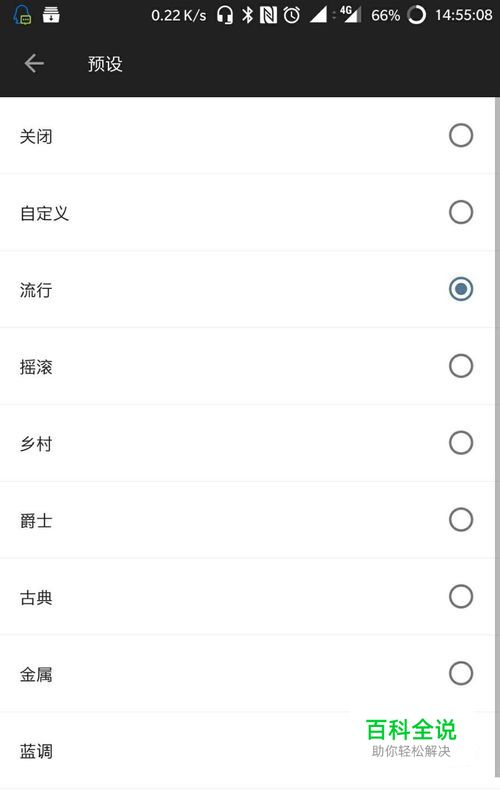
Task: Tap the 预设 page title
Action: coord(105,64)
